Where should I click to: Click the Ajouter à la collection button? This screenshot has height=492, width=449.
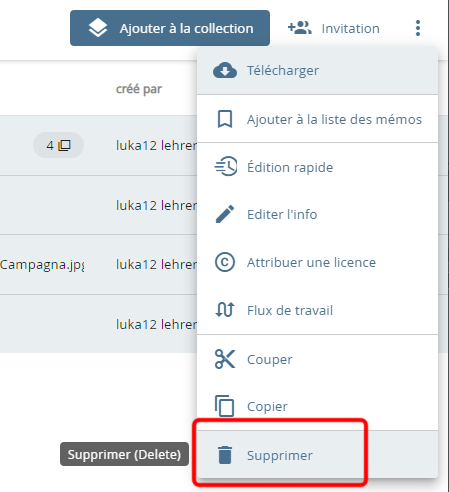point(170,28)
